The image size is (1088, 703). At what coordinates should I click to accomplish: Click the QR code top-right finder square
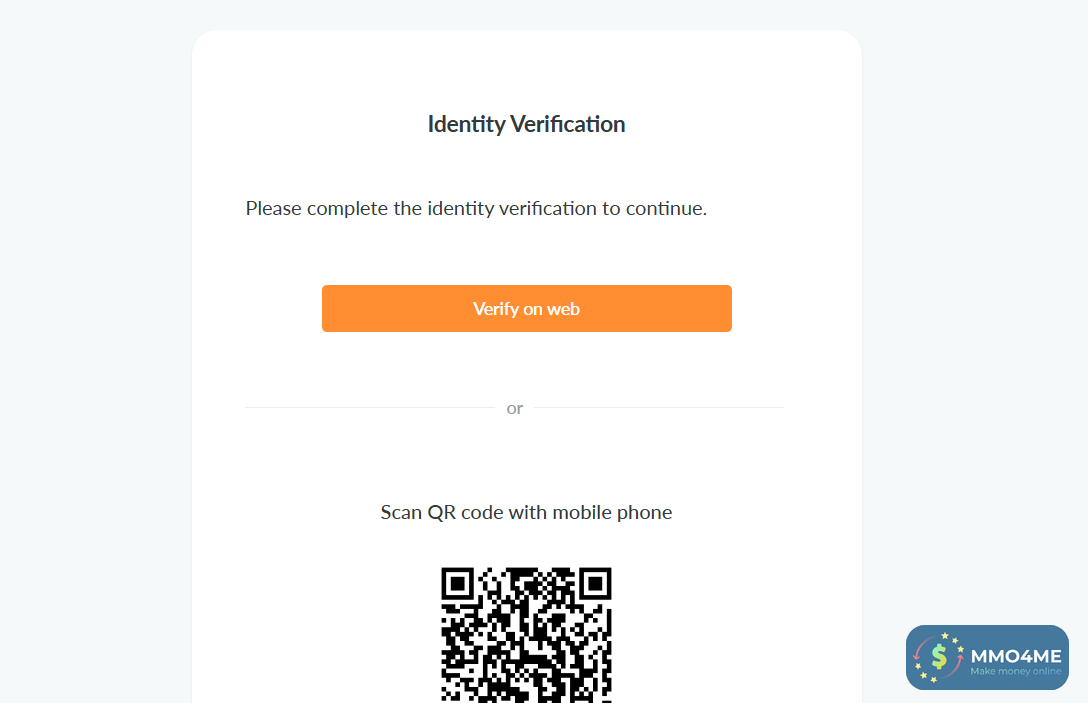pos(596,583)
